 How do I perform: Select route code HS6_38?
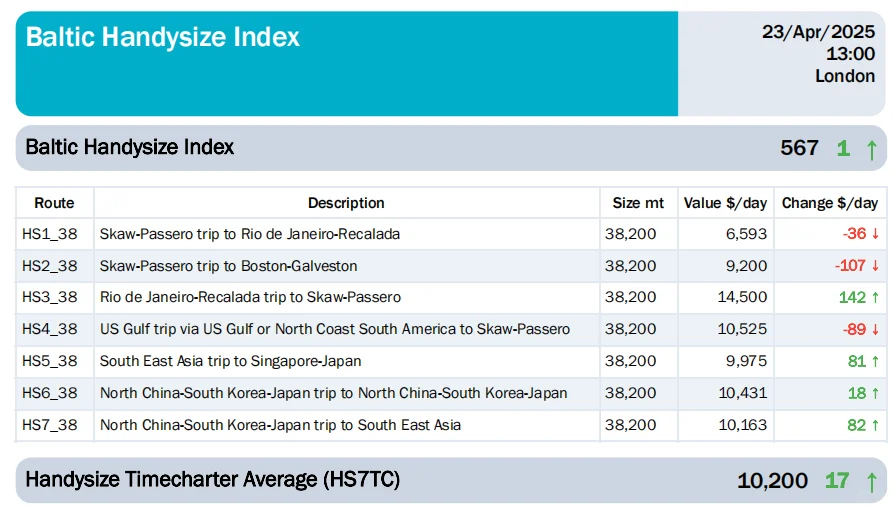pos(50,393)
